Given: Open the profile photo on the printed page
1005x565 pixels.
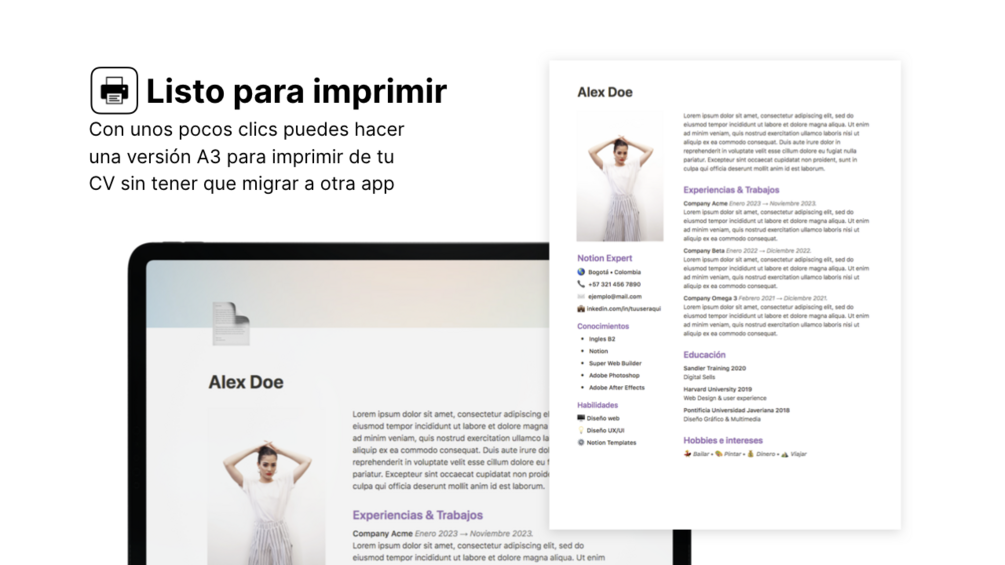Looking at the screenshot, I should pyautogui.click(x=620, y=176).
